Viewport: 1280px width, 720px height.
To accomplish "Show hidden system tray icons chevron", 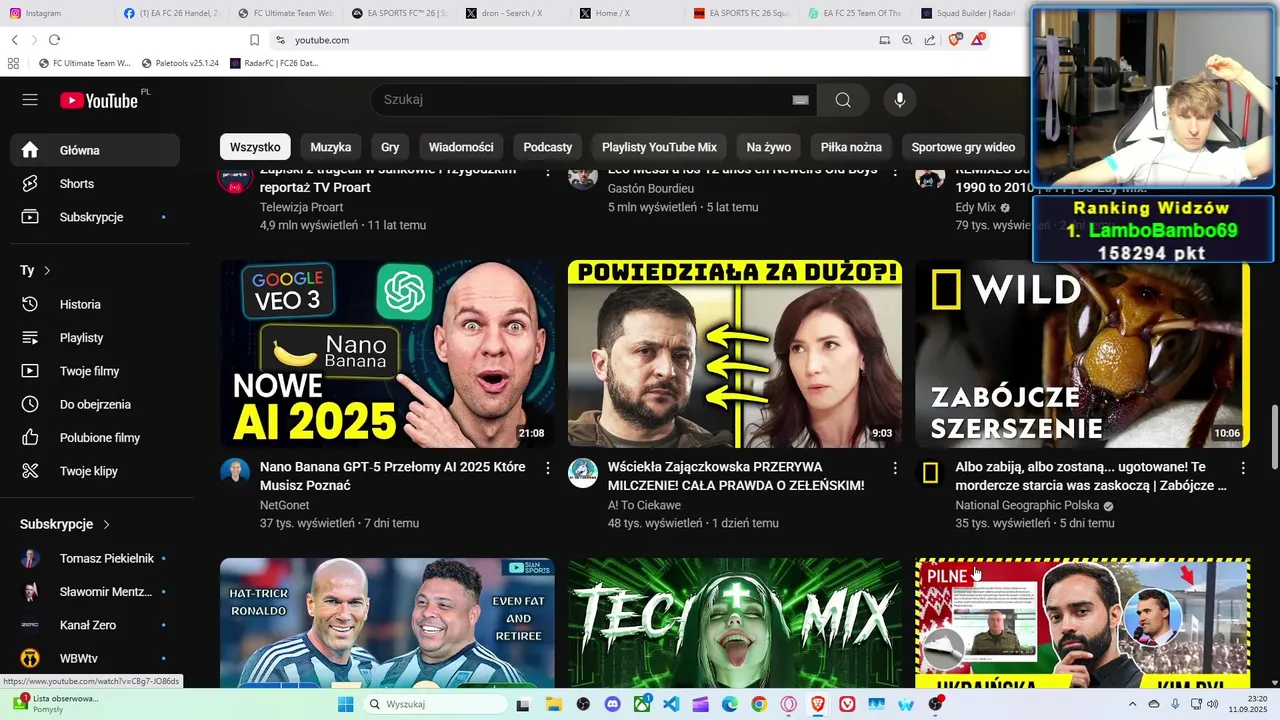I will (x=1132, y=704).
